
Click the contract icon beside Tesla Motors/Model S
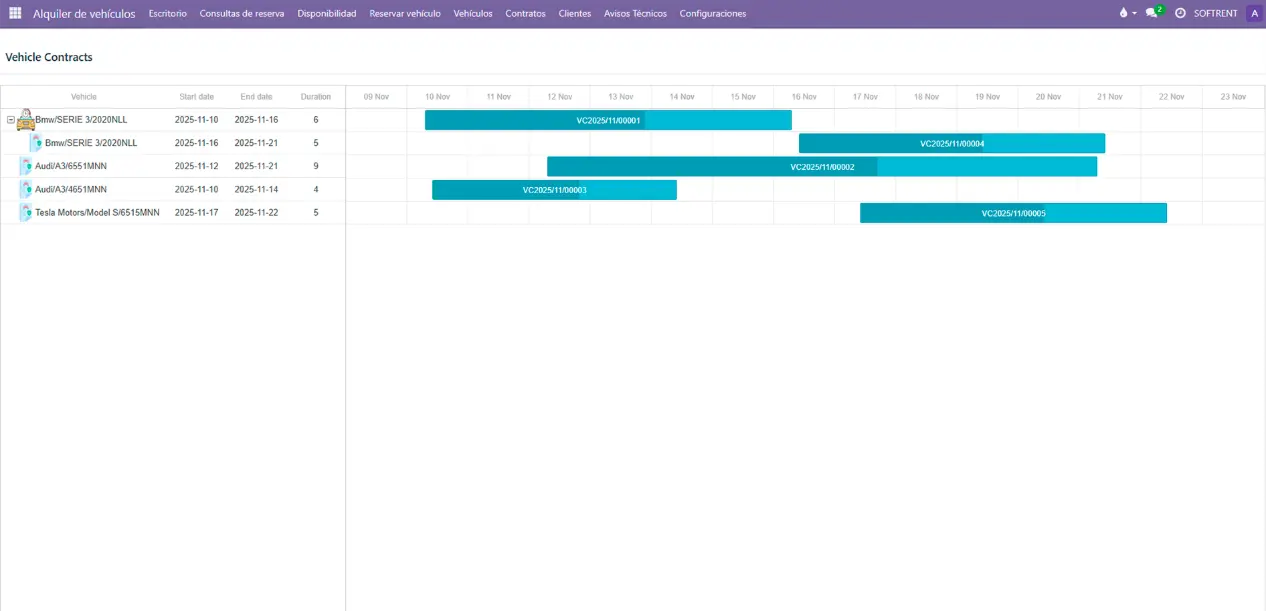(x=26, y=212)
